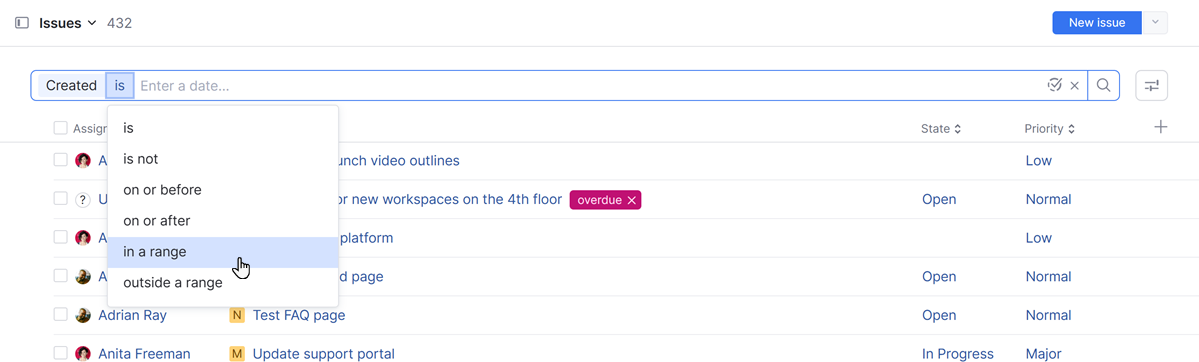Click the magnifier search icon
The height and width of the screenshot is (362, 1199).
1103,85
